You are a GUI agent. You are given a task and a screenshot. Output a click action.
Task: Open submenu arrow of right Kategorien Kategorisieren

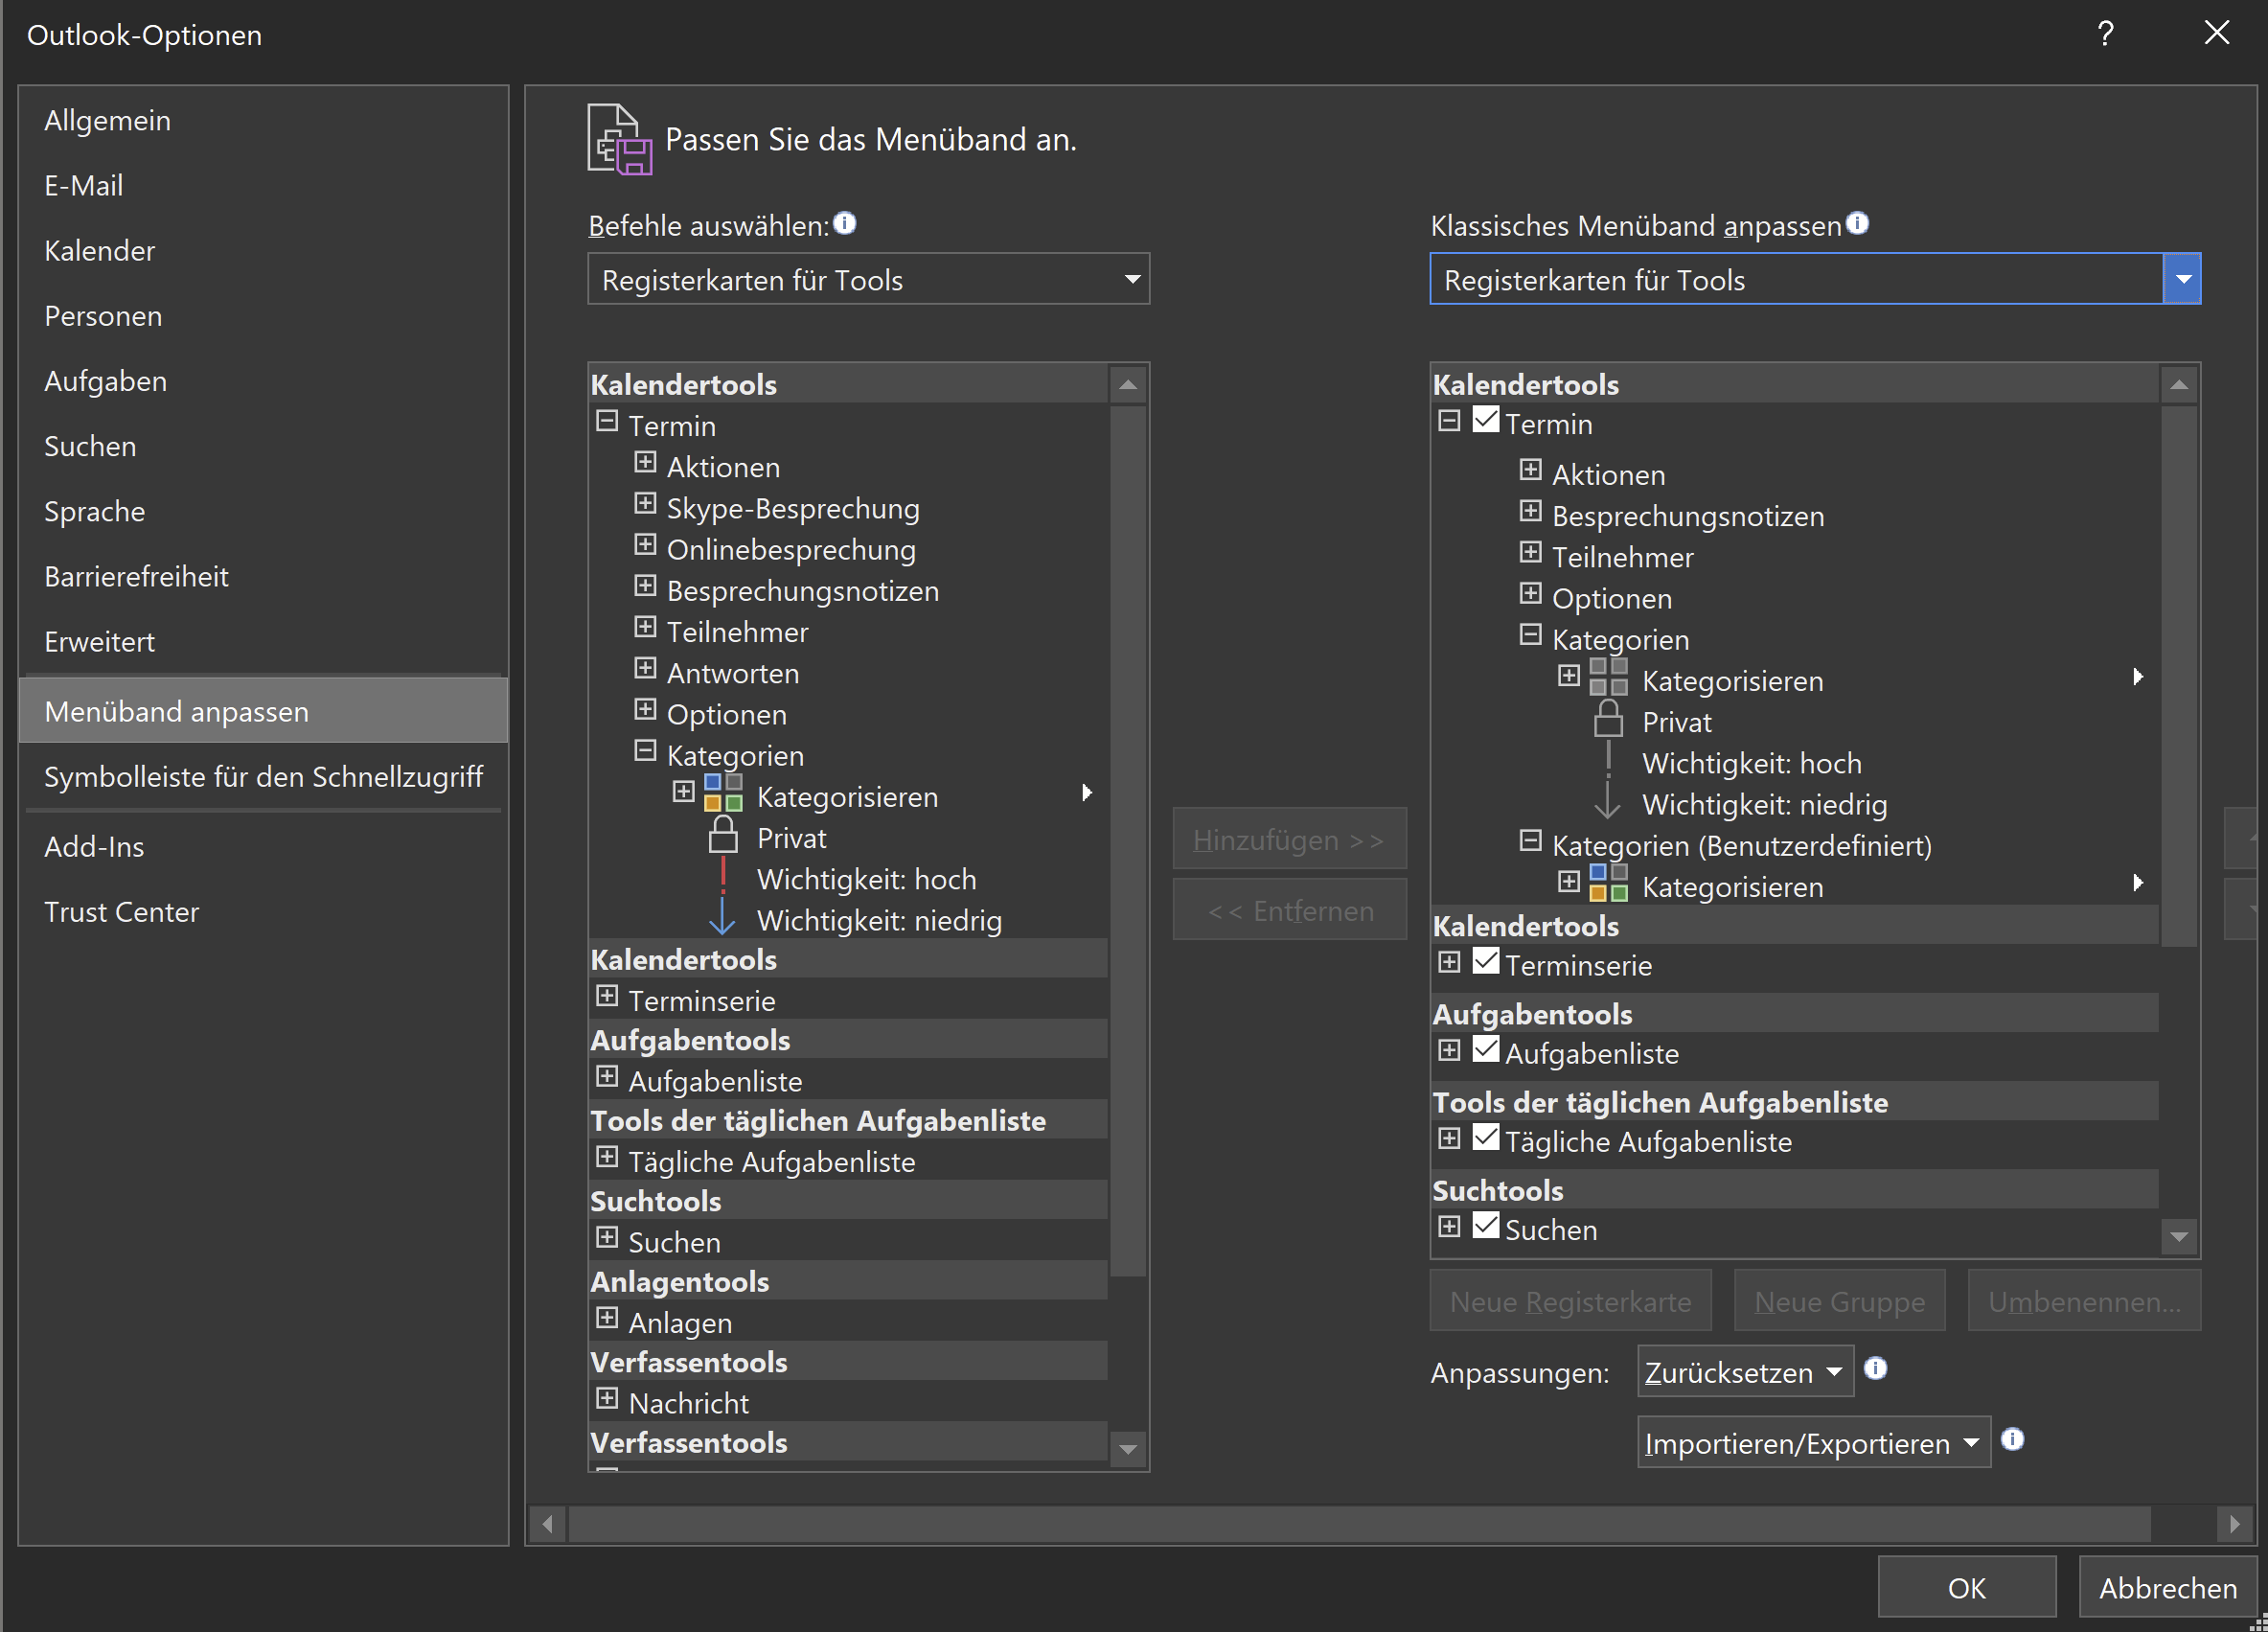(x=2137, y=677)
